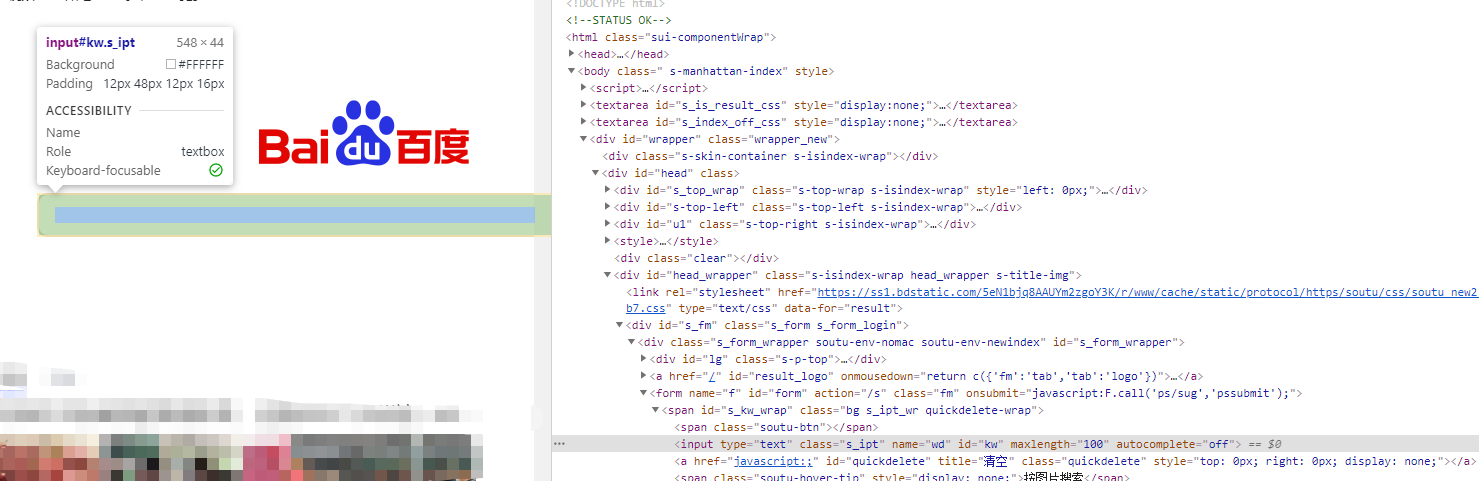The width and height of the screenshot is (1479, 481).
Task: Collapse the s_form_wrapper div node
Action: coord(632,342)
